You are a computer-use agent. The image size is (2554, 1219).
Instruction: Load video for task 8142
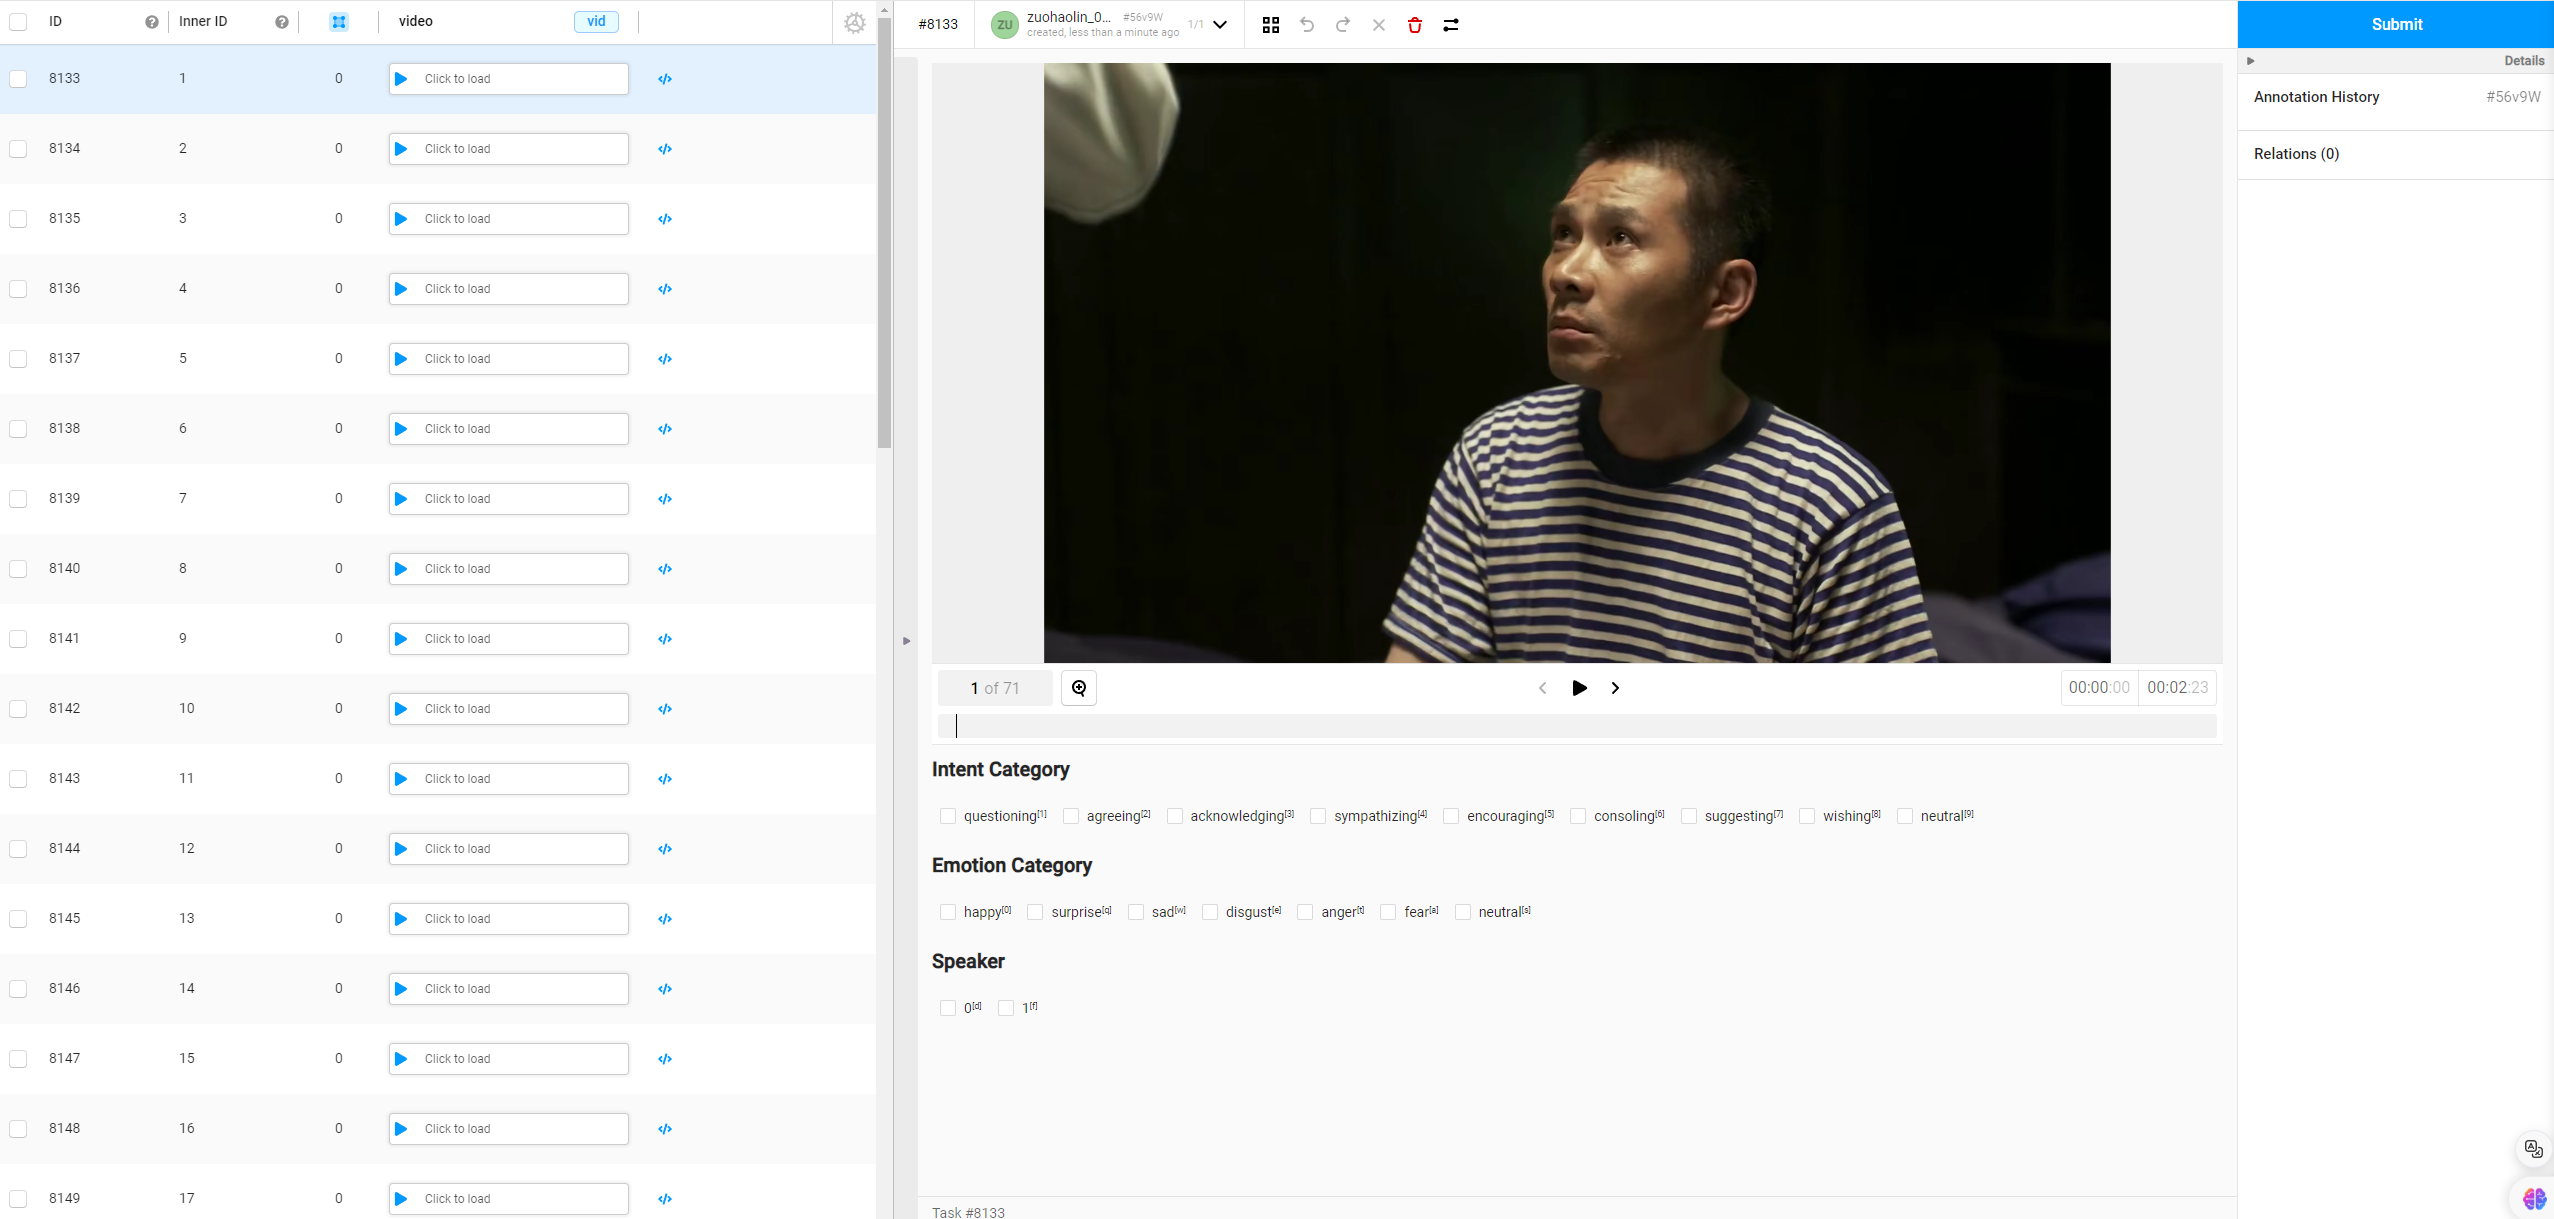tap(508, 709)
